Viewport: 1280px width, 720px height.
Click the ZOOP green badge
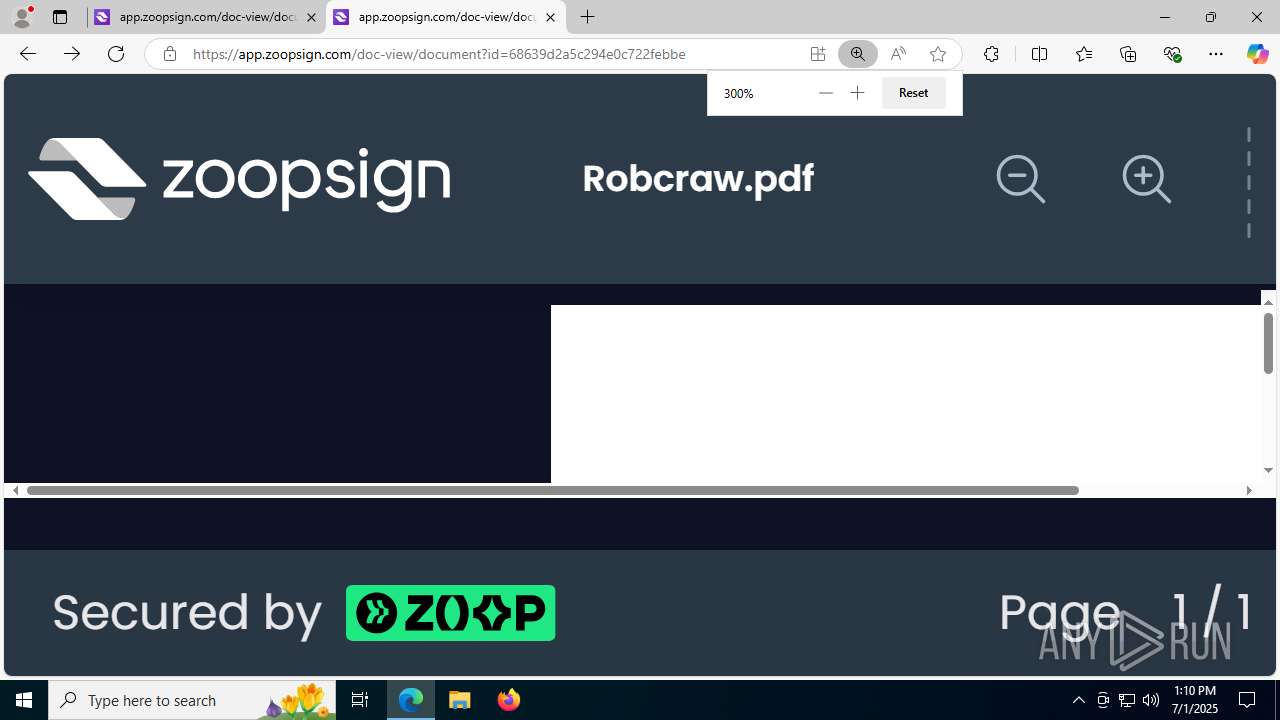[x=450, y=613]
